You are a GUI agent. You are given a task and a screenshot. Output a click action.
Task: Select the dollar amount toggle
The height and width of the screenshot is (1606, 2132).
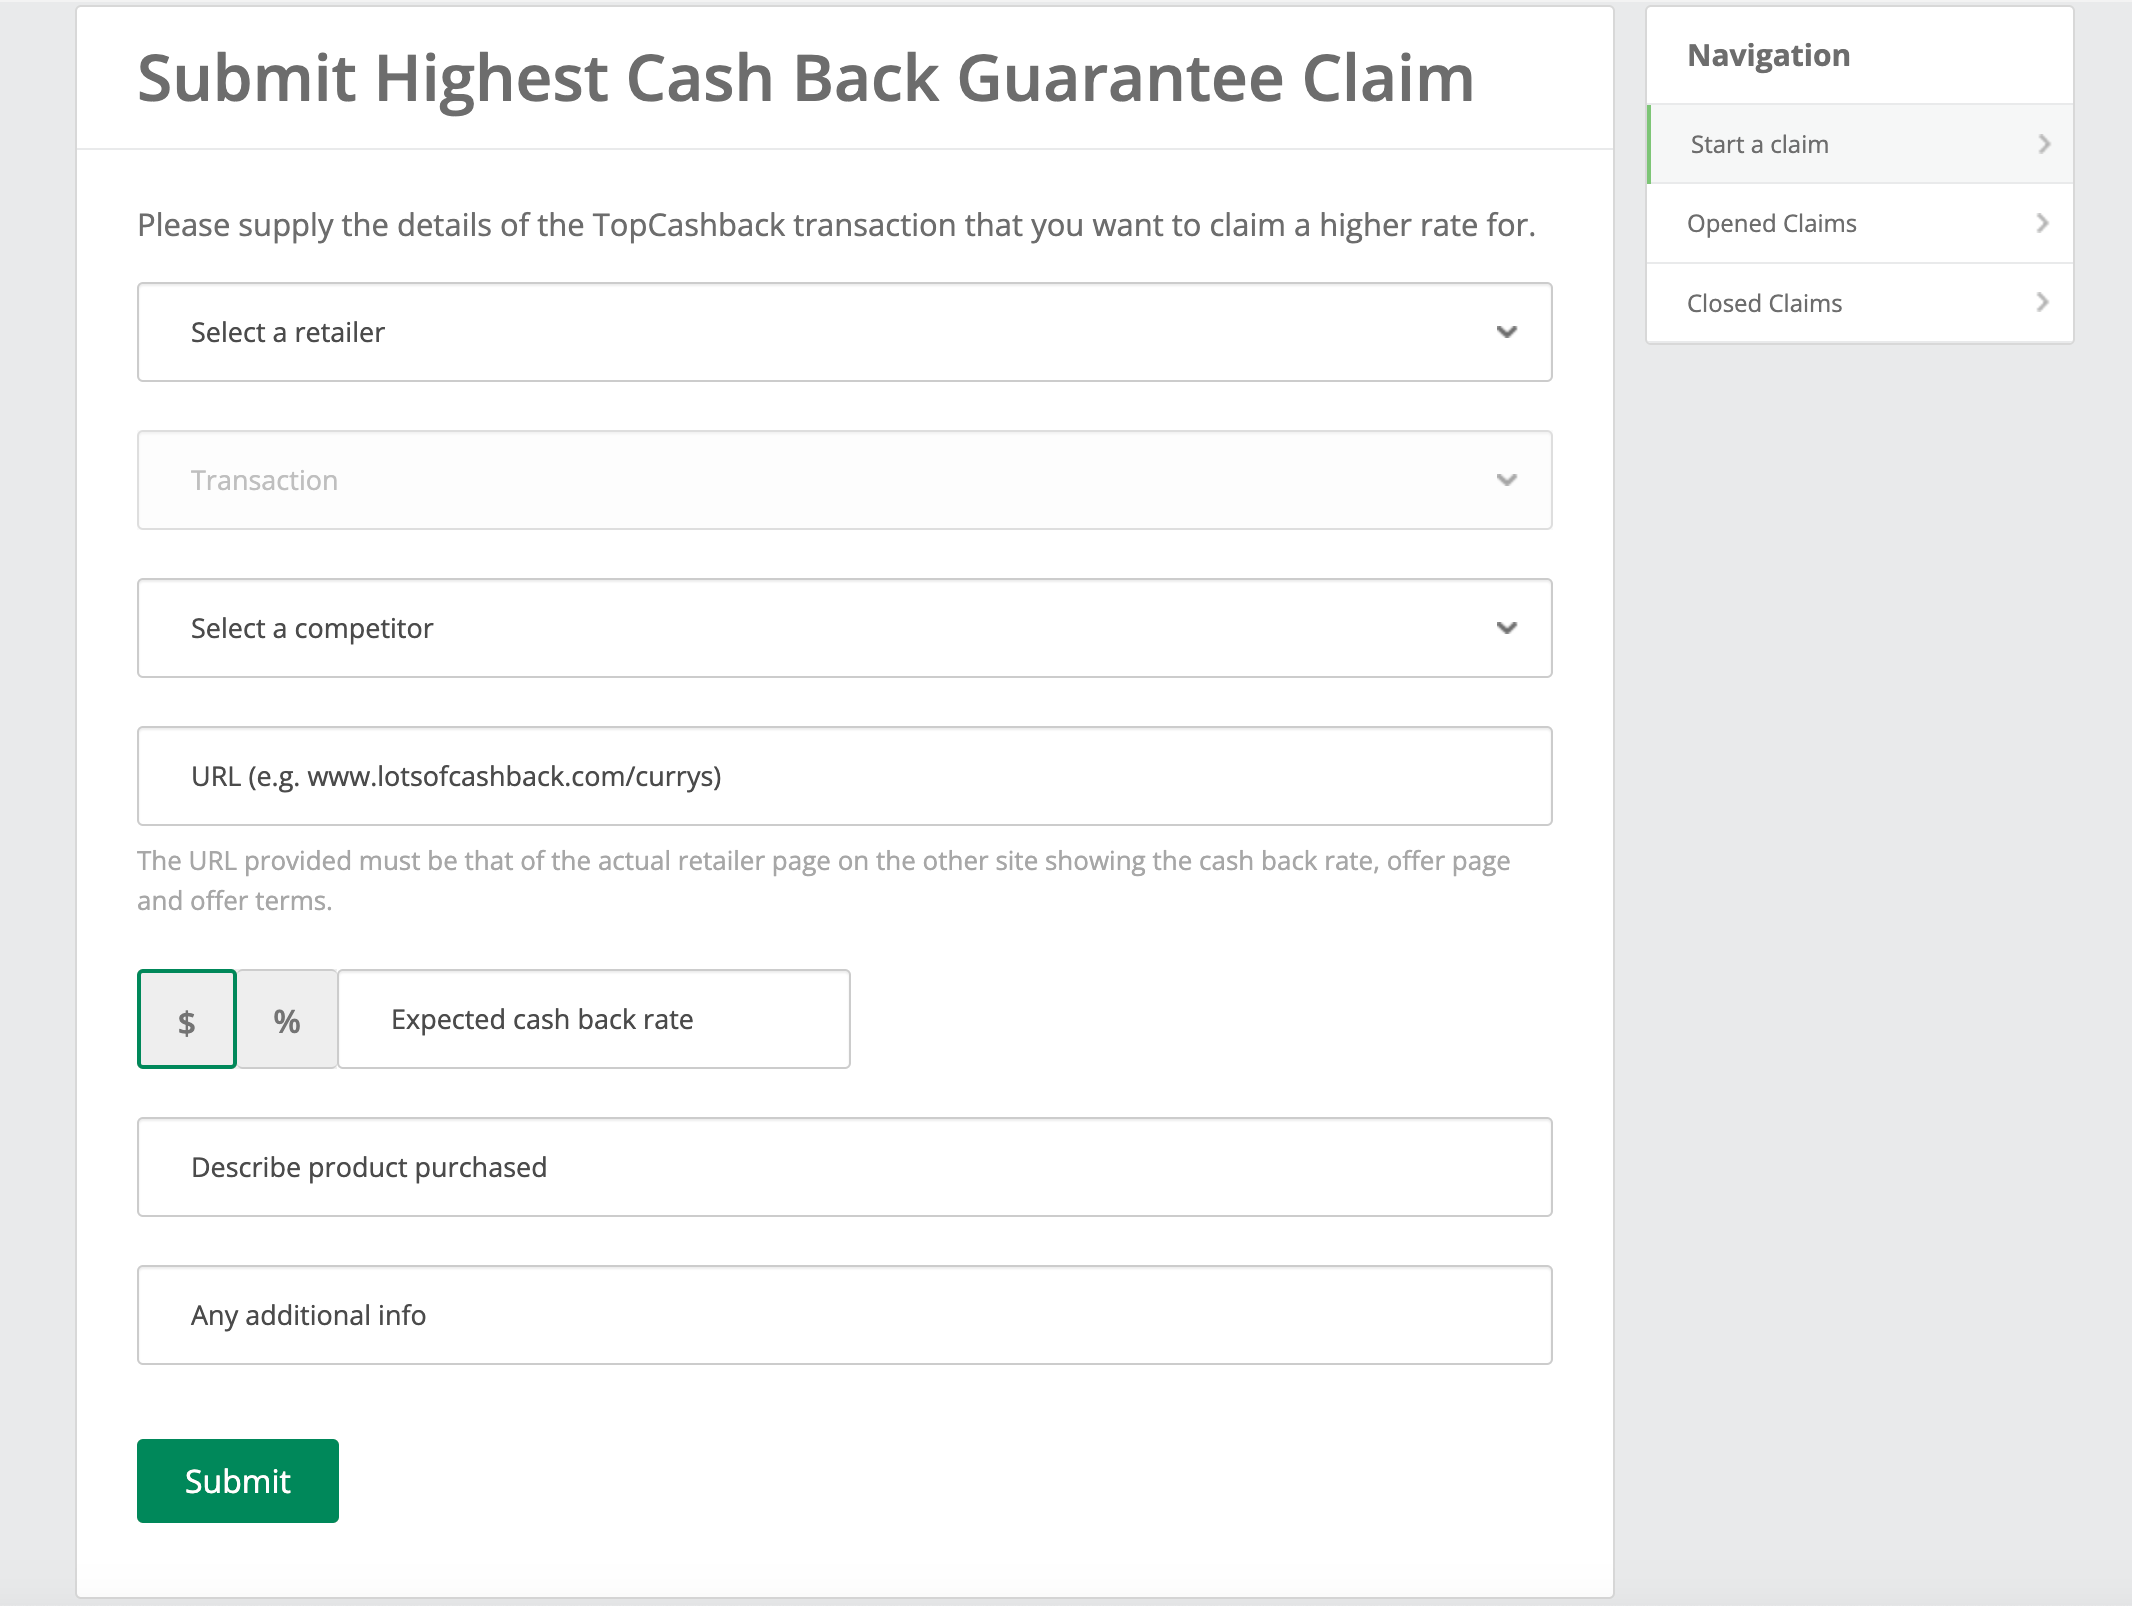coord(187,1020)
